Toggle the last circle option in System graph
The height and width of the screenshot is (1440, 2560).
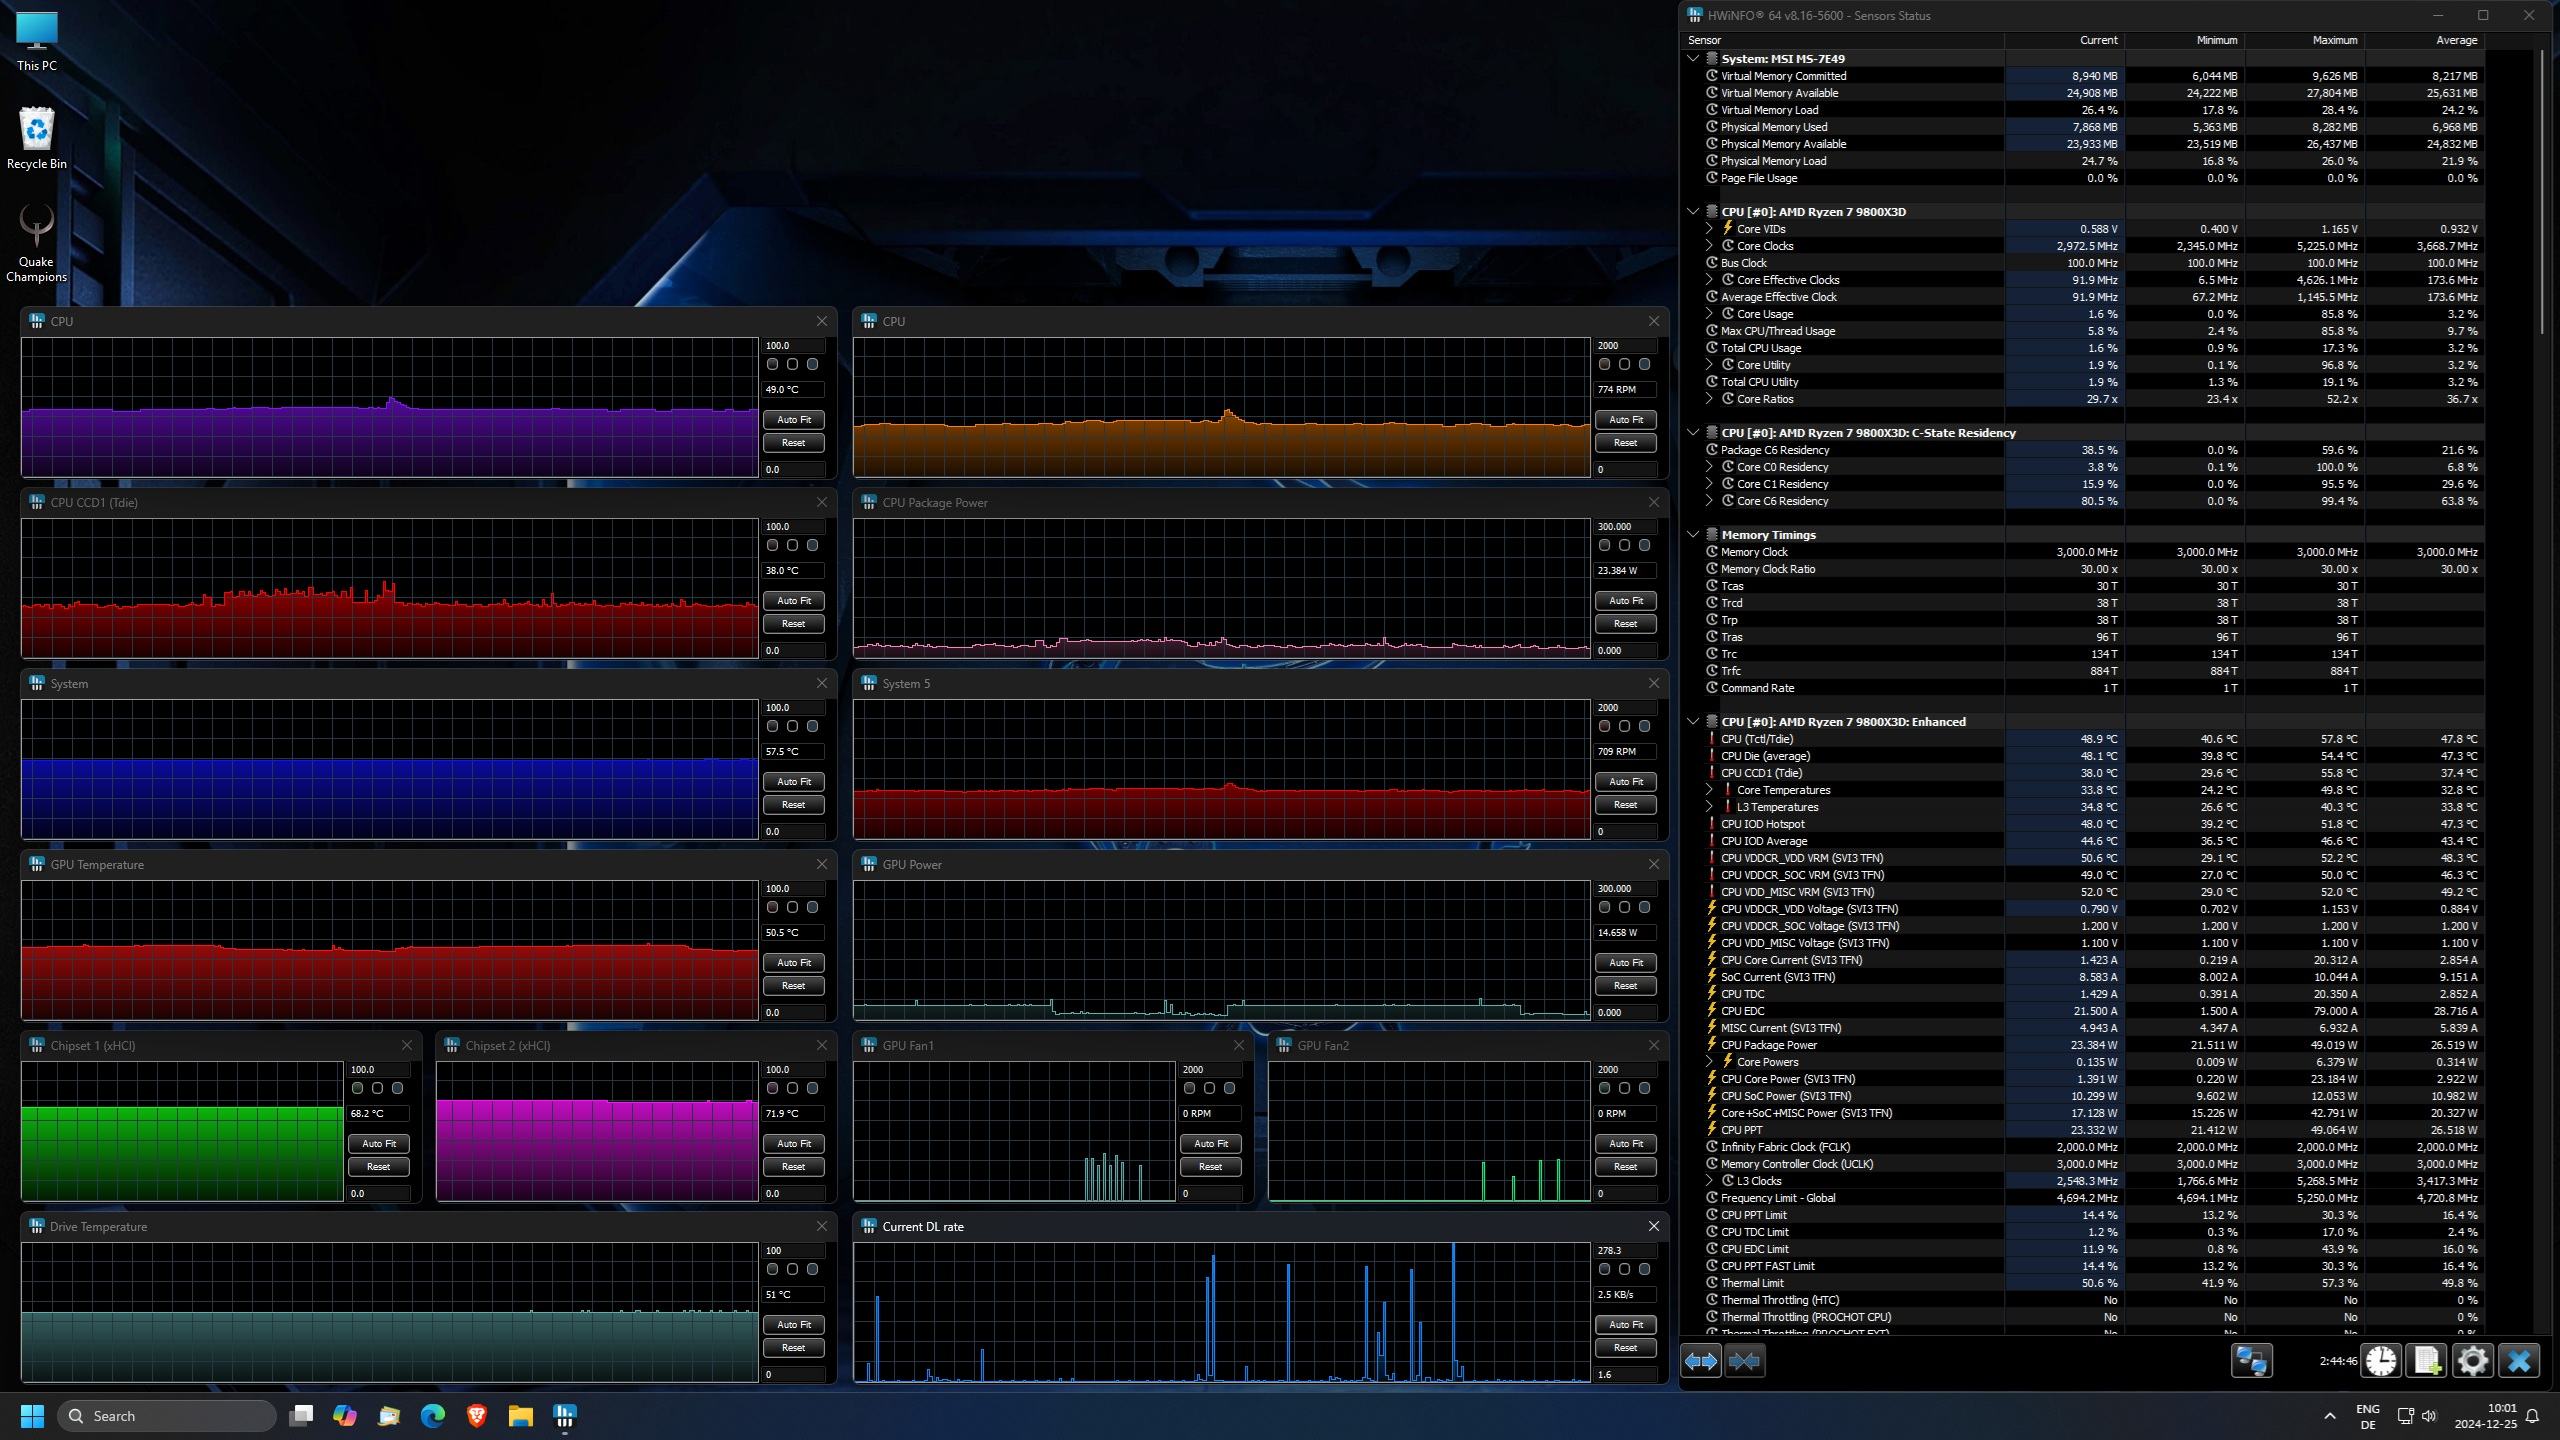tap(812, 727)
